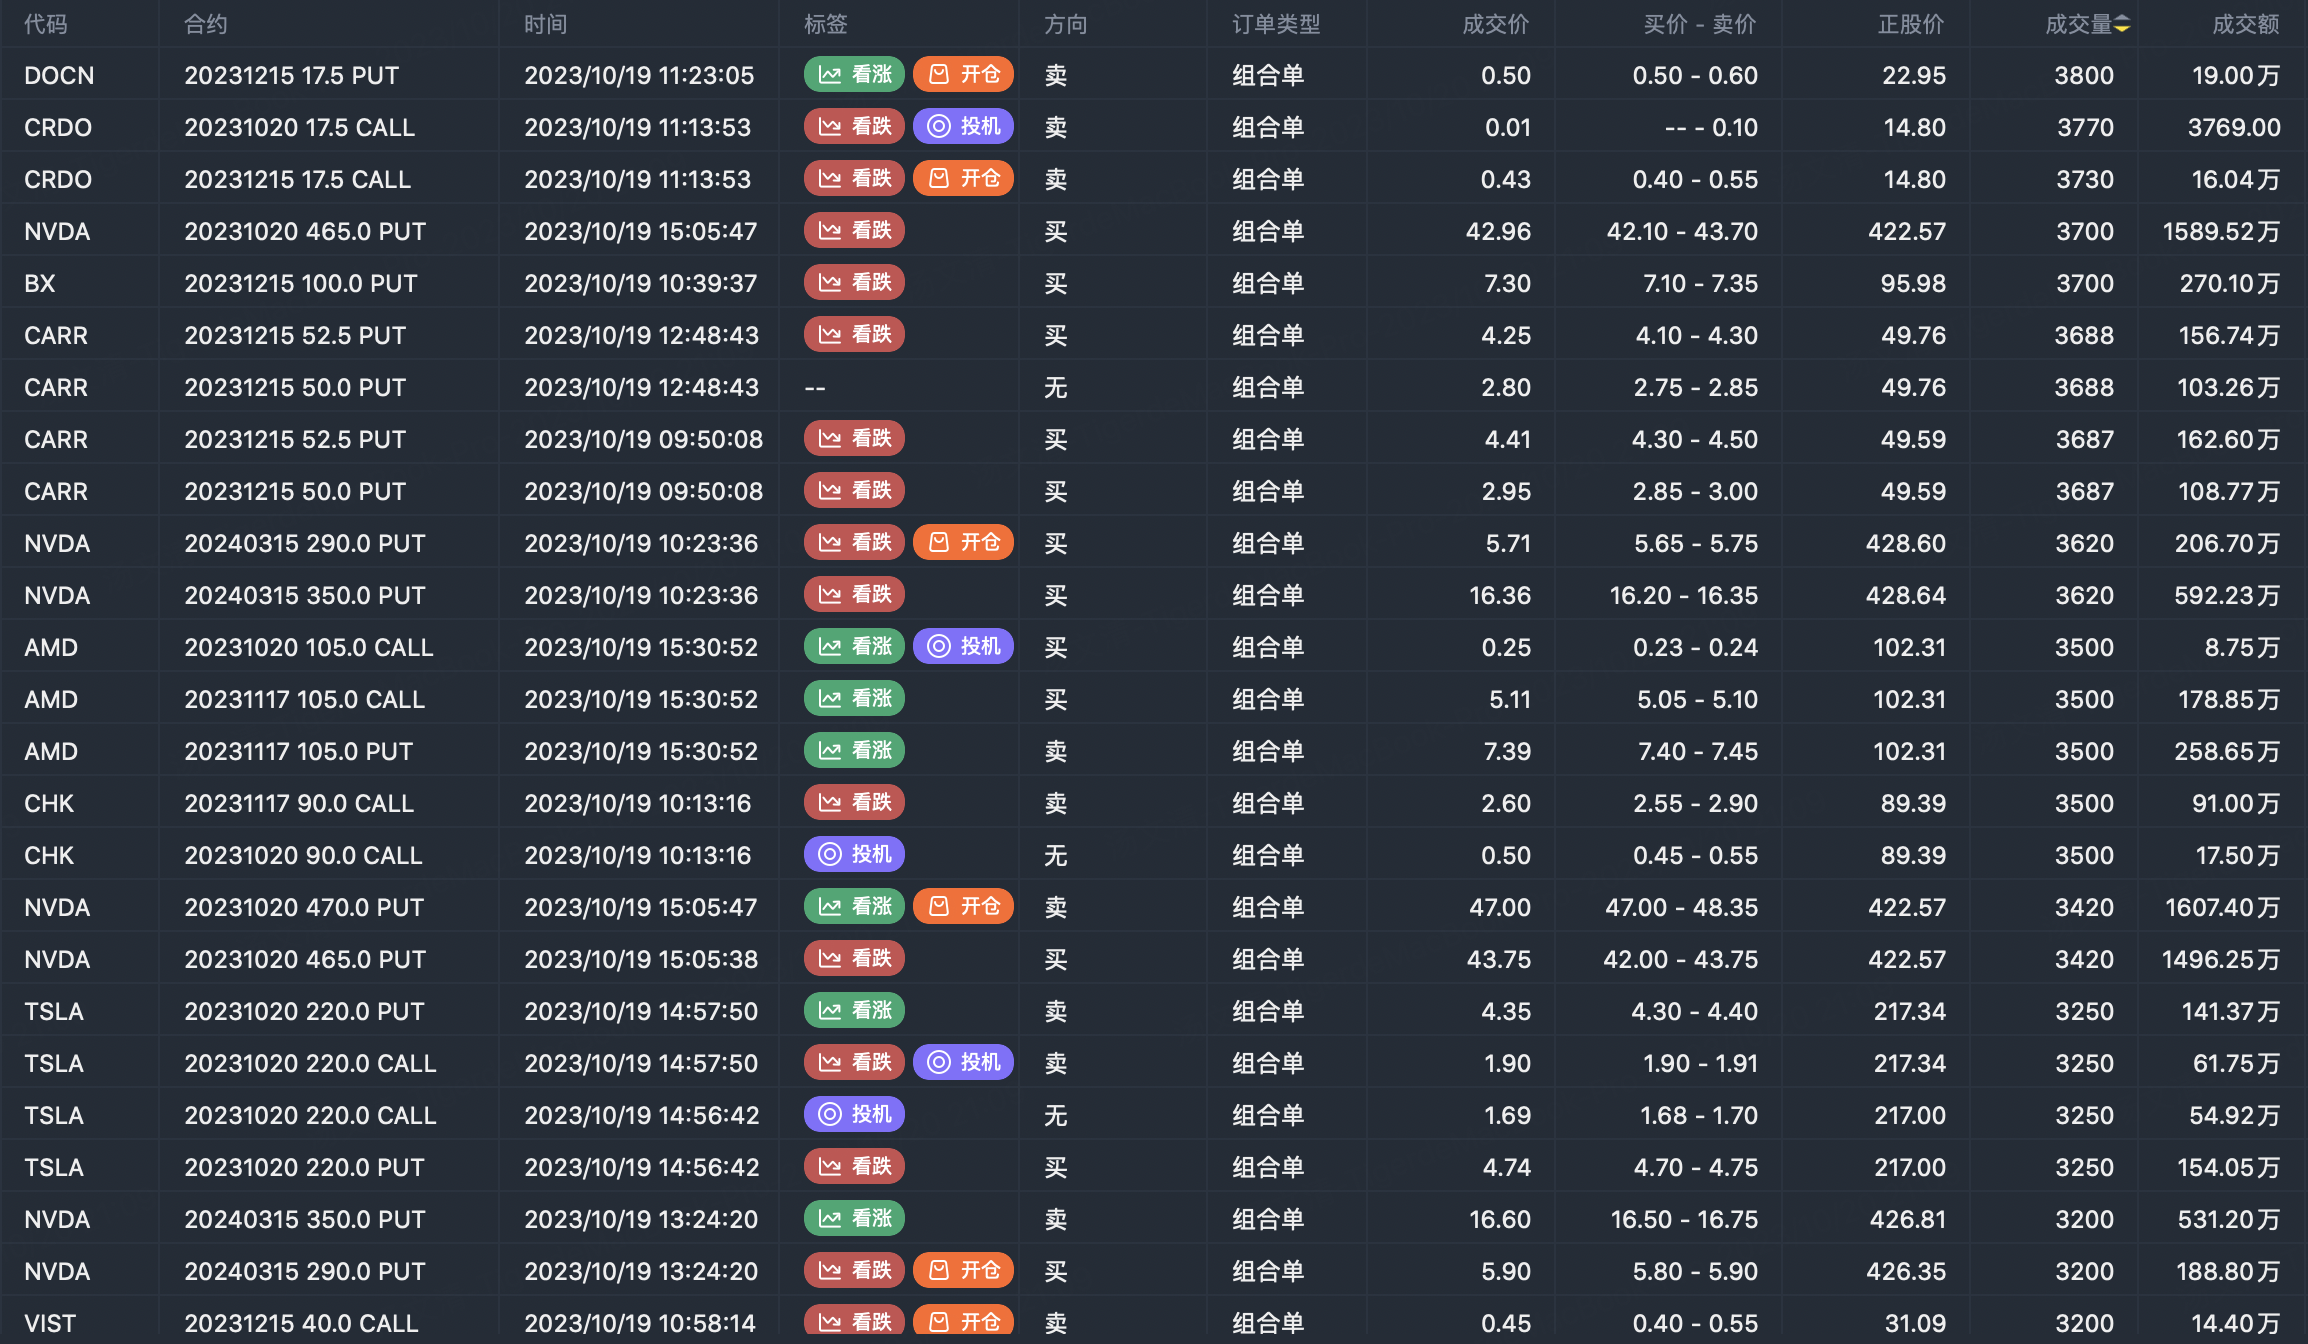Image resolution: width=2308 pixels, height=1344 pixels.
Task: Click the 时间 column header
Action: point(546,24)
